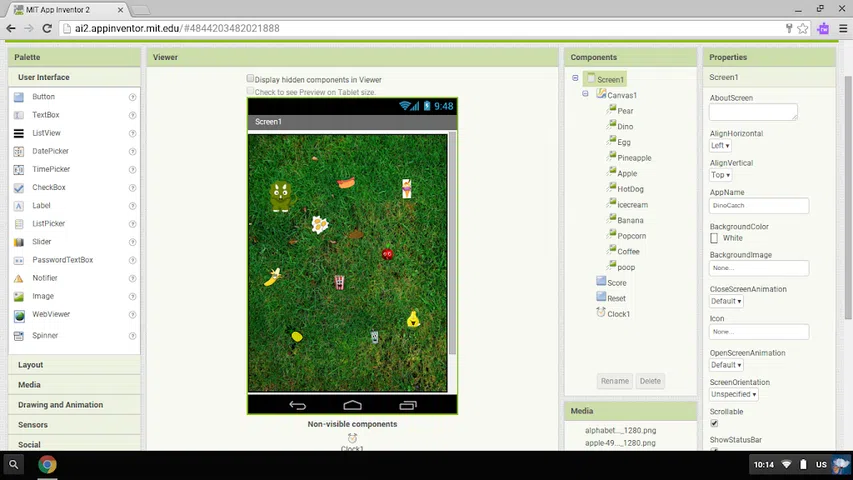Click the Rename button
This screenshot has width=853, height=480.
pos(615,381)
